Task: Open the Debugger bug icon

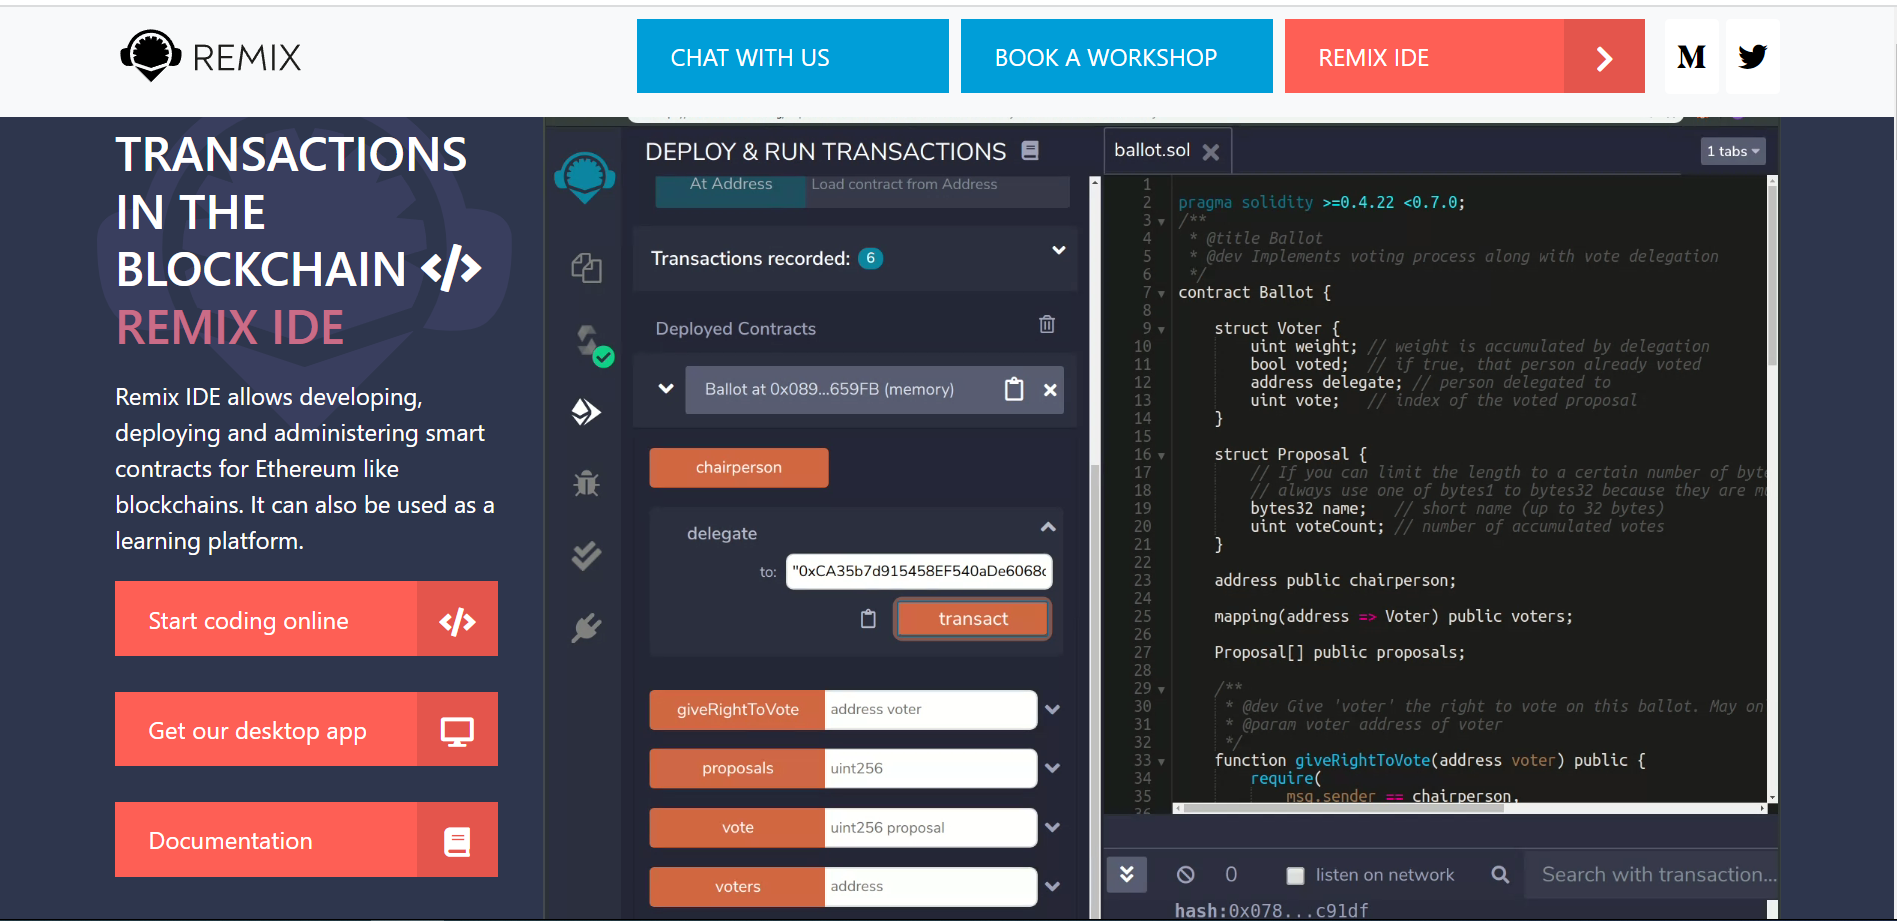Action: pyautogui.click(x=586, y=483)
